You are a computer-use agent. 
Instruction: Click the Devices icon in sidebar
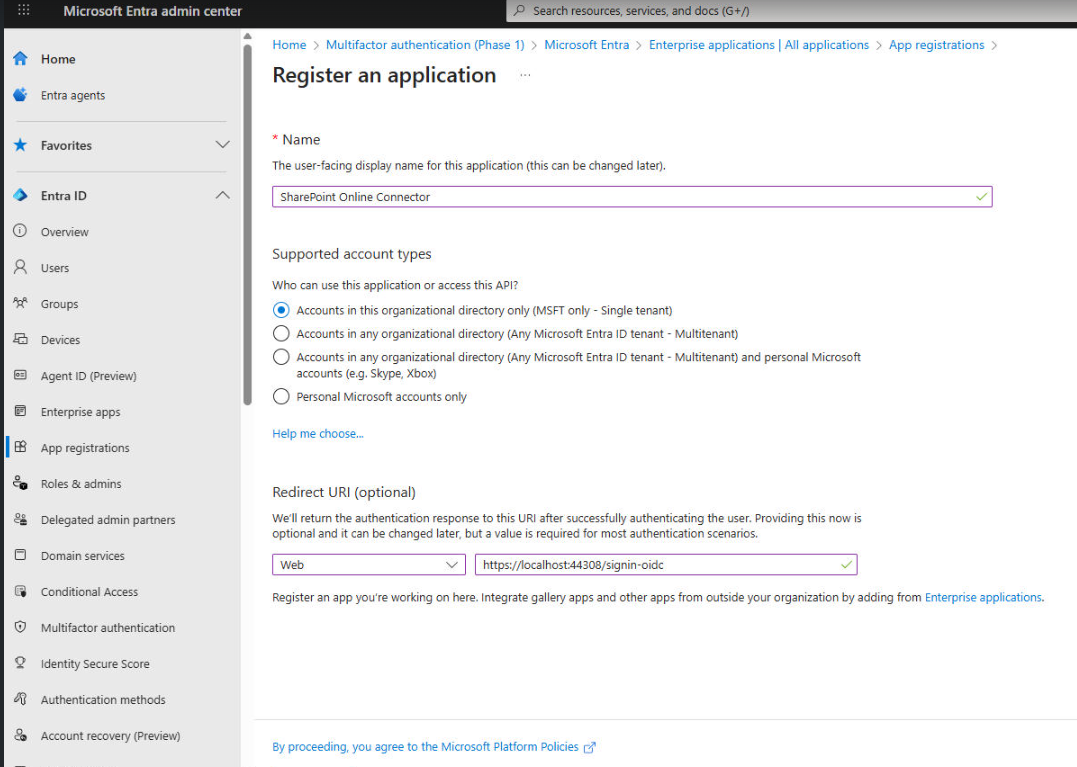pos(20,340)
